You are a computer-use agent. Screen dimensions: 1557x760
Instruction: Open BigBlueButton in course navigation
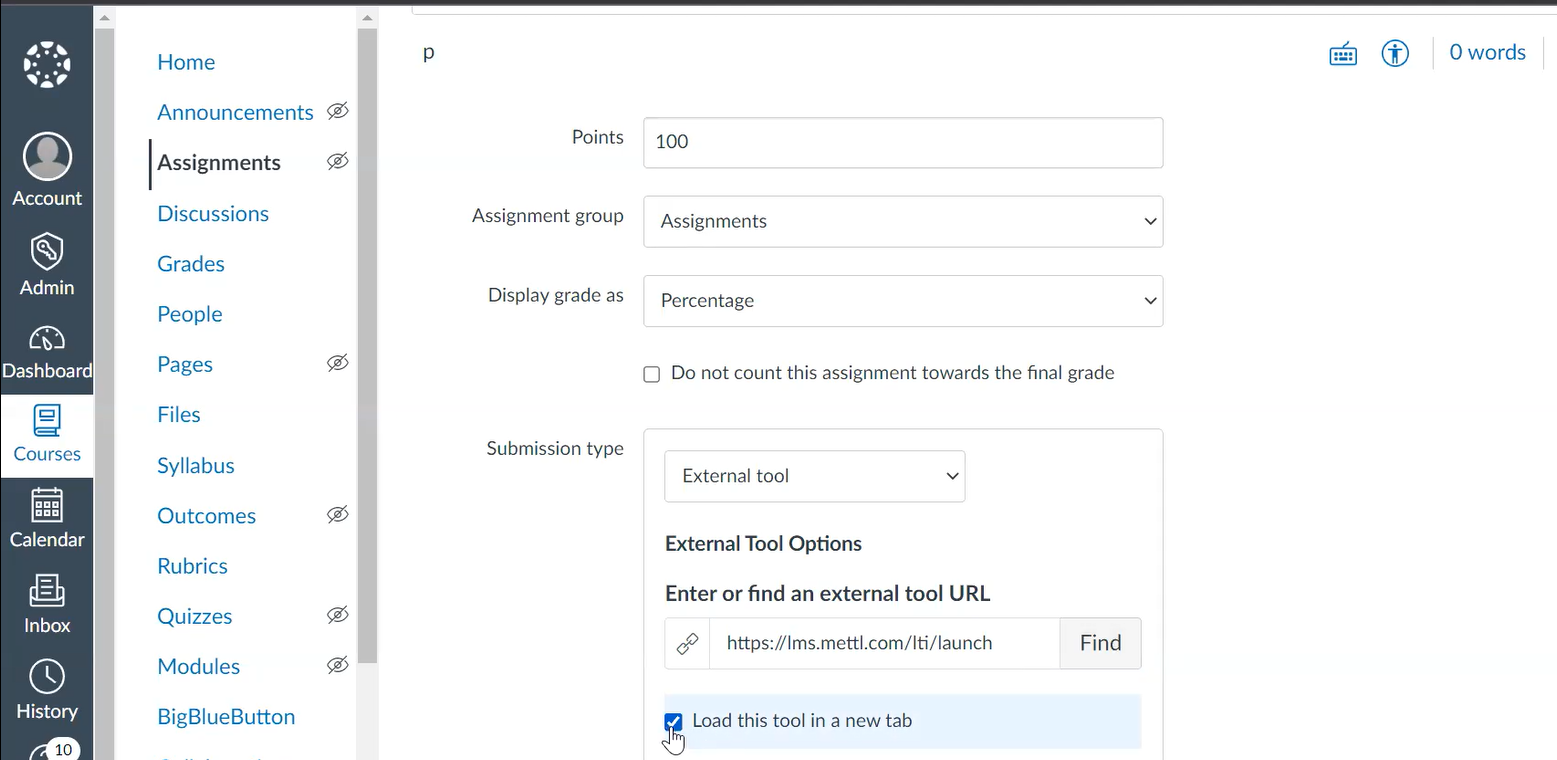226,717
